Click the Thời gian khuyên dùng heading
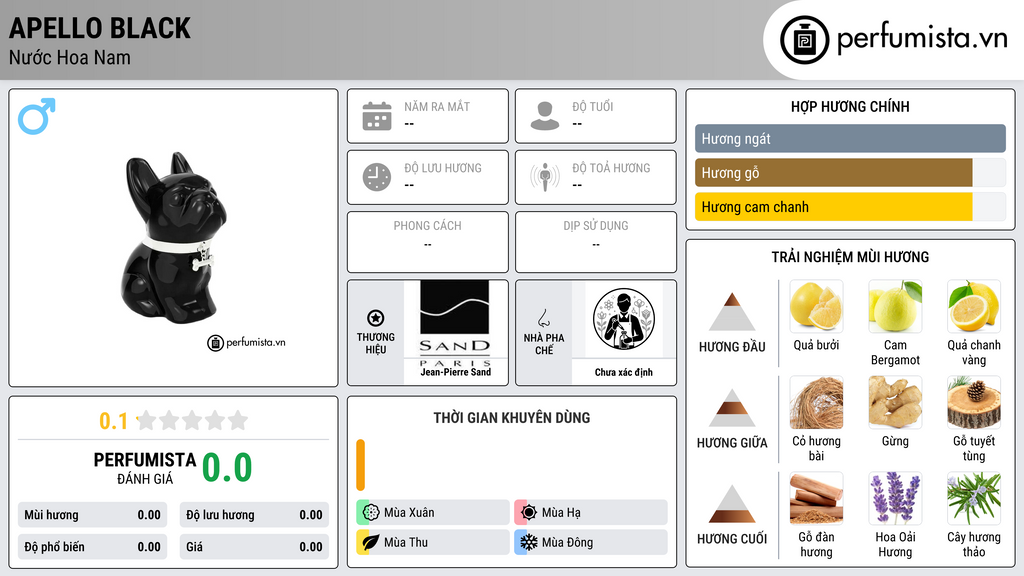This screenshot has width=1024, height=576. [512, 418]
